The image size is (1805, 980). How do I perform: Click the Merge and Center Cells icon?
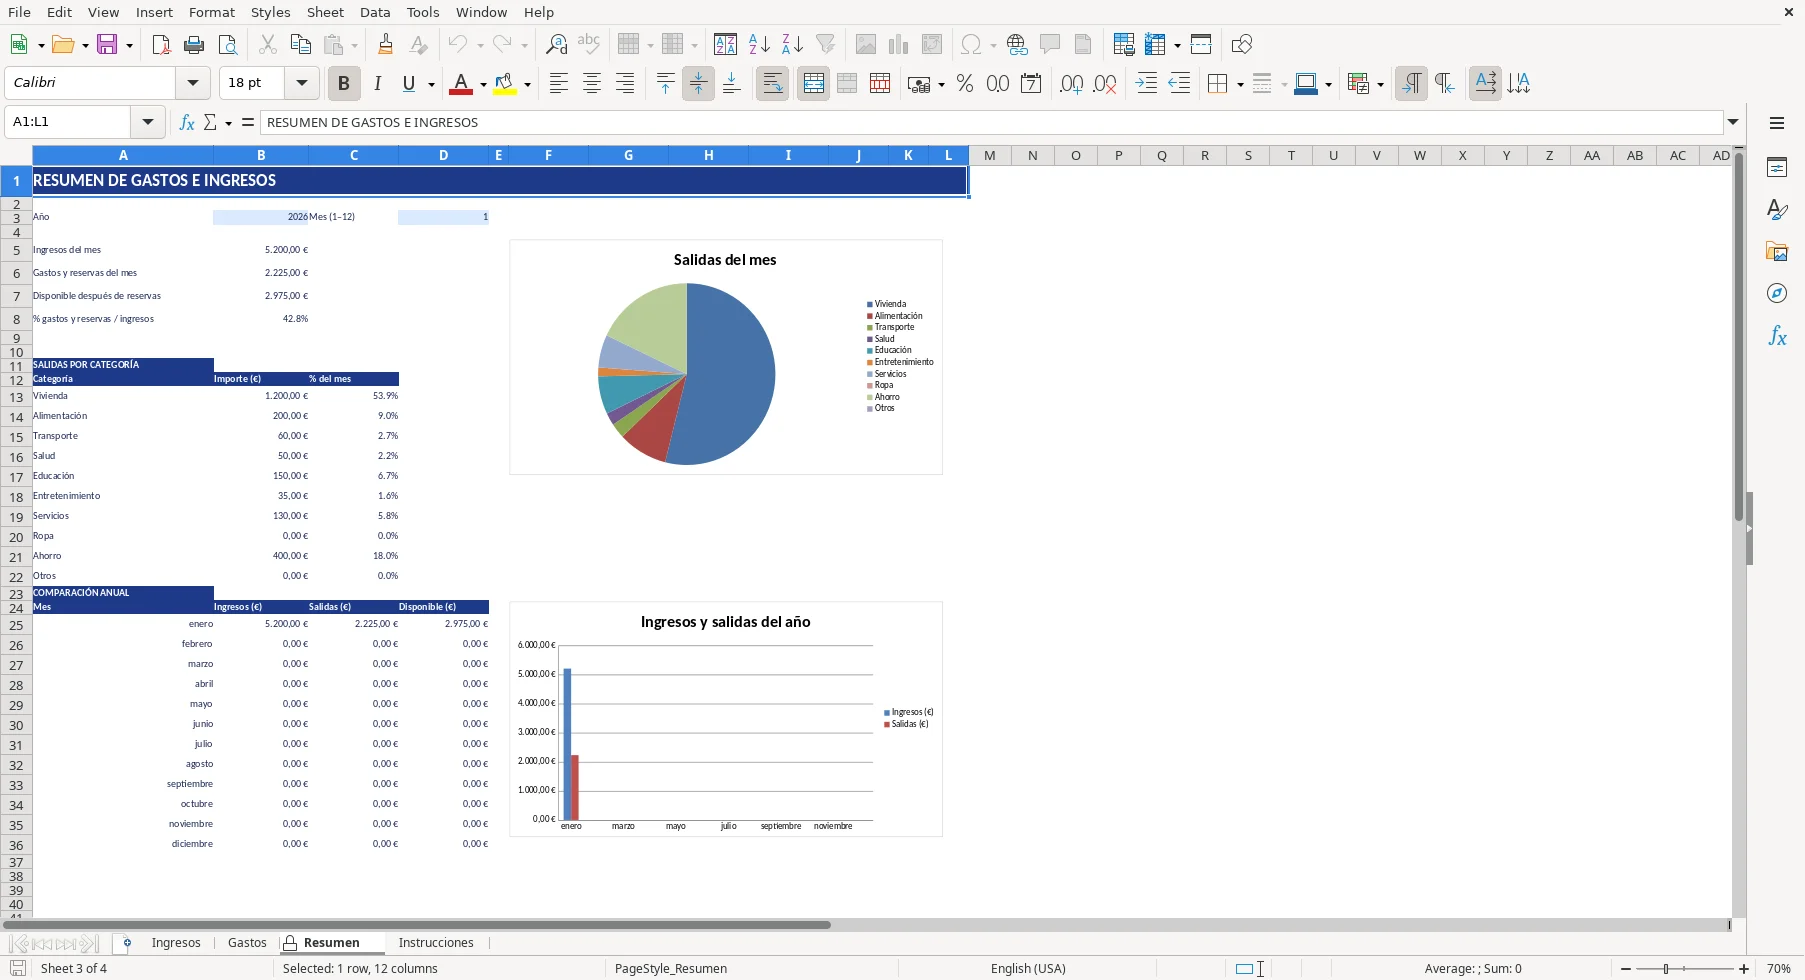click(814, 84)
